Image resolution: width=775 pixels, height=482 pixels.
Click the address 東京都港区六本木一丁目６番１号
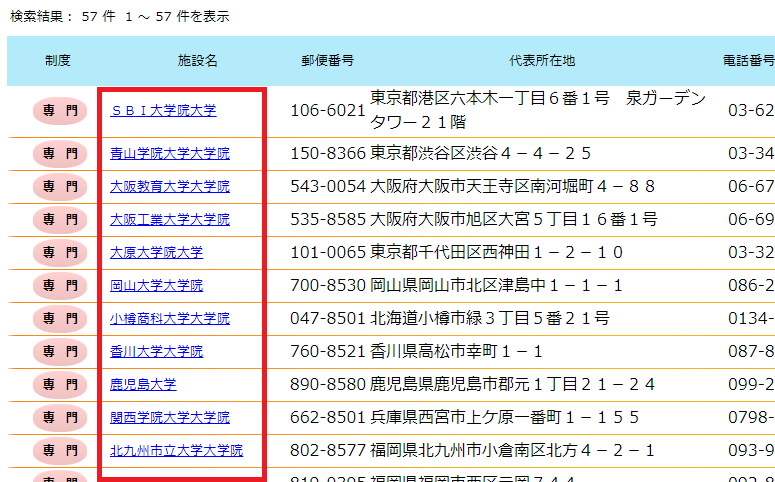coord(490,99)
